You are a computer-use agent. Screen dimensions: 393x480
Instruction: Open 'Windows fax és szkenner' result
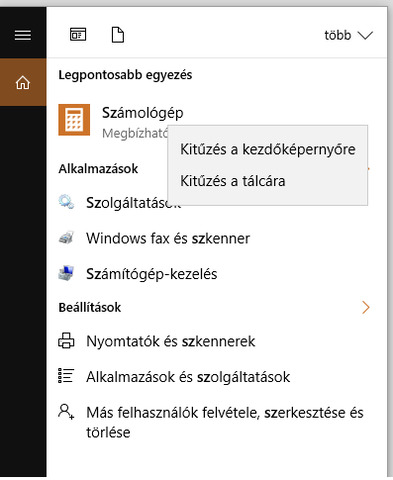[x=168, y=238]
